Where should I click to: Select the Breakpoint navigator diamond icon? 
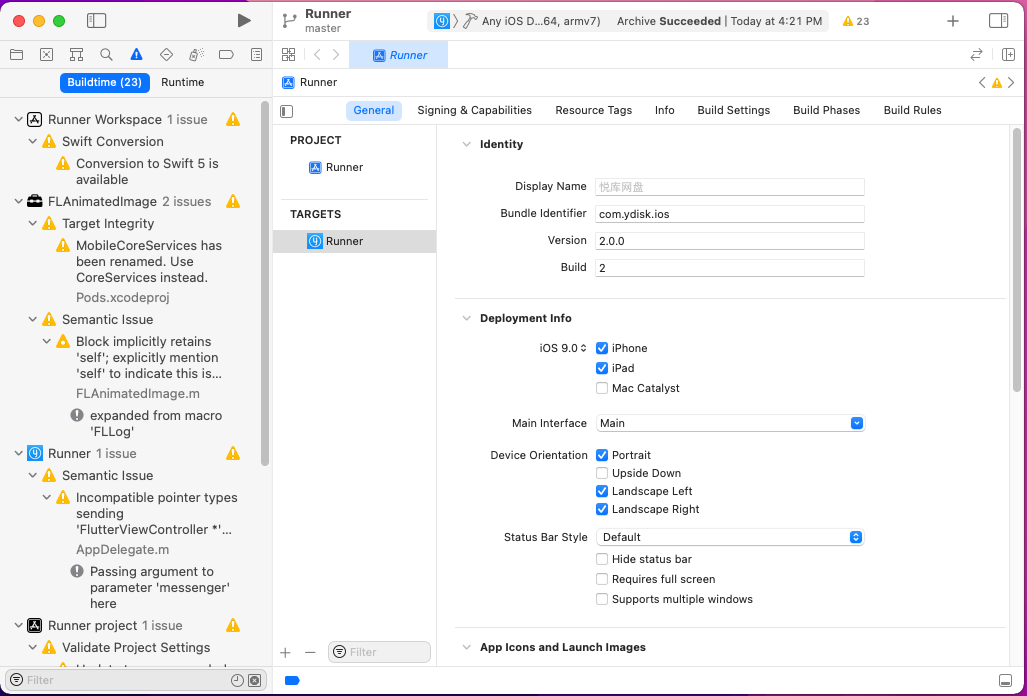click(x=166, y=55)
